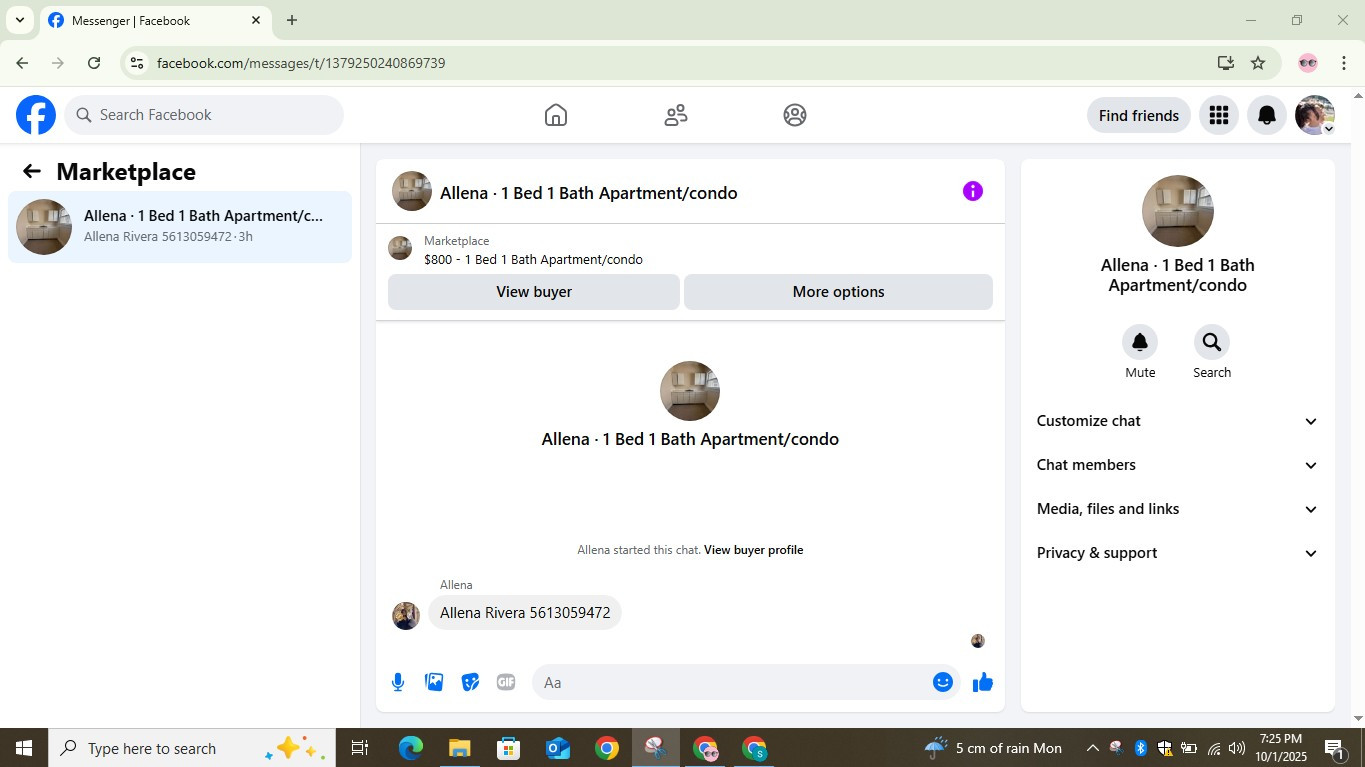
Task: Launch Microsoft Edge from the taskbar
Action: point(410,748)
